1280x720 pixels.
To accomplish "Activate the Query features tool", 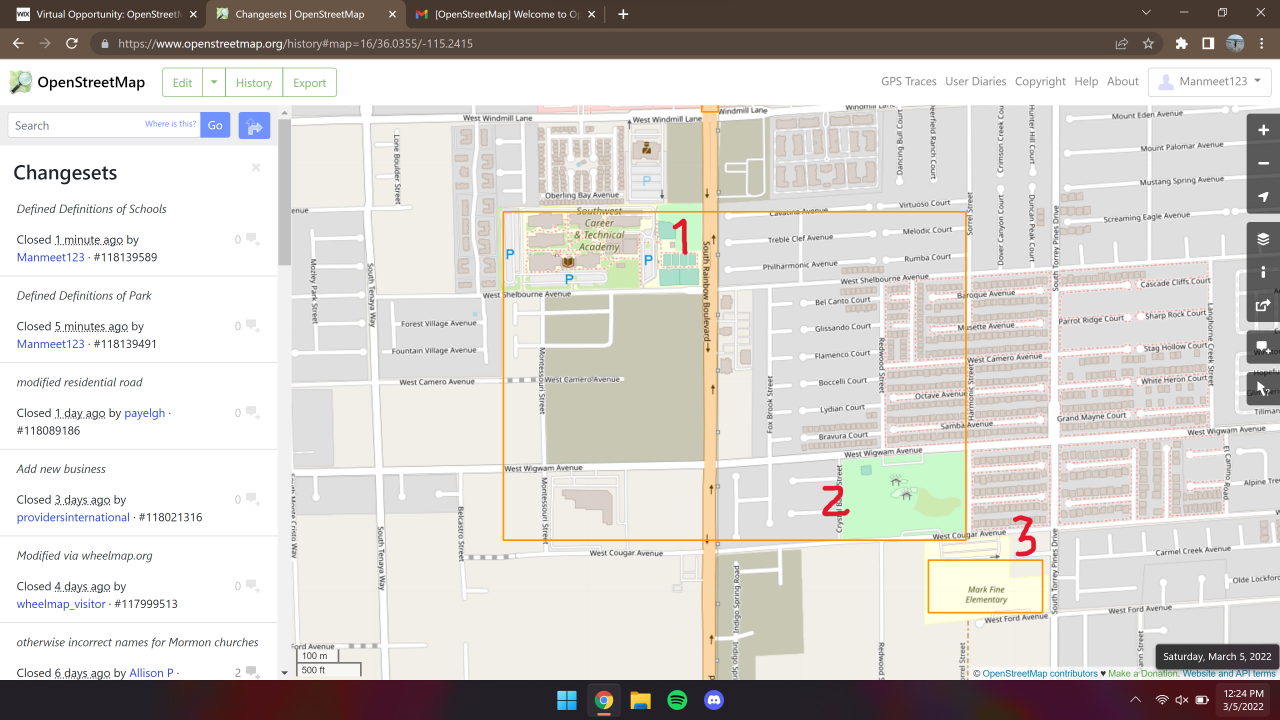I will click(x=1263, y=387).
